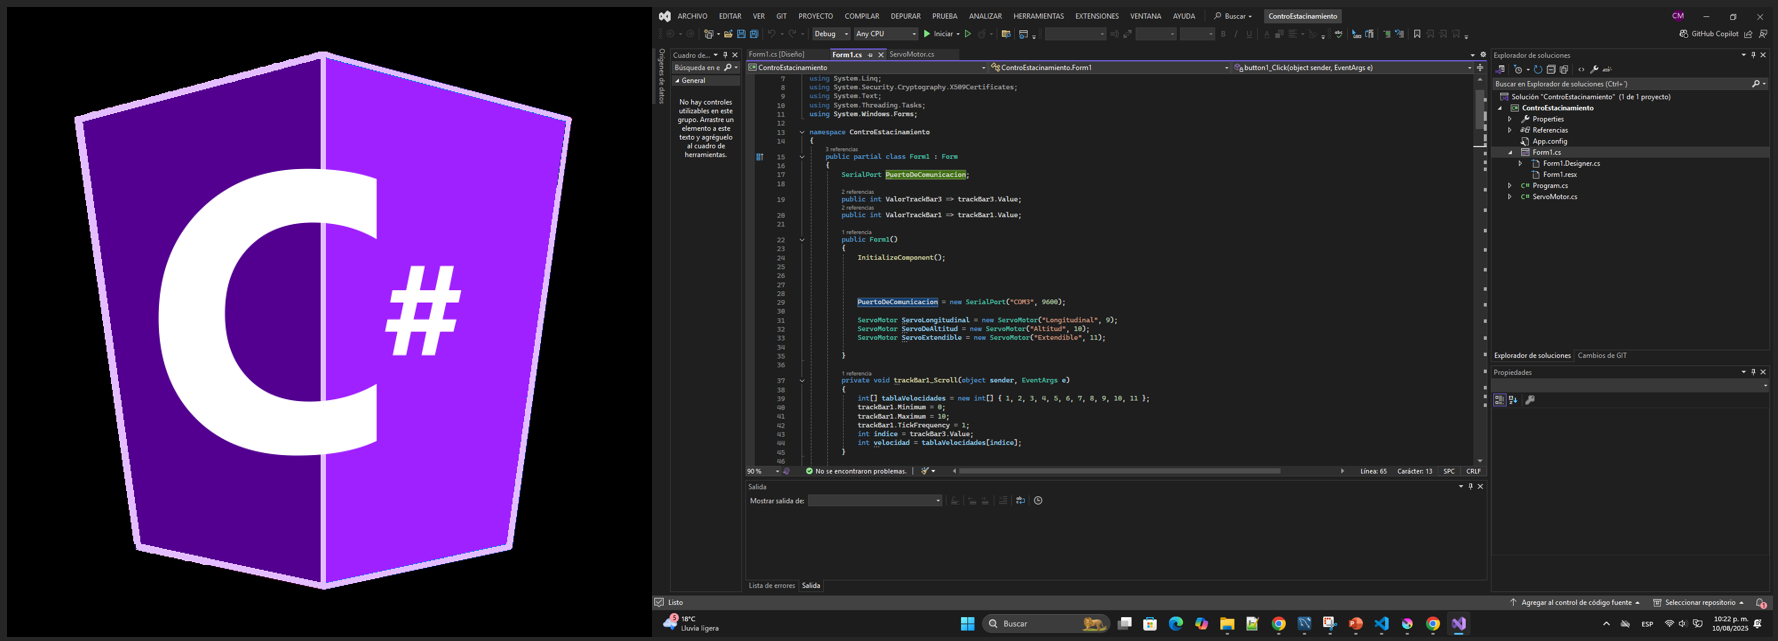Start debugging with the Iniciar button

[940, 34]
